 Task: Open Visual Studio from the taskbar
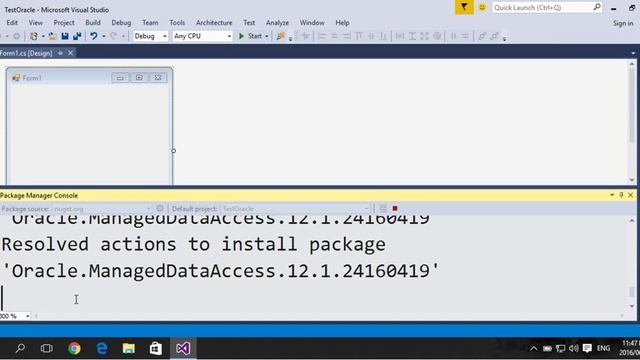coord(183,348)
